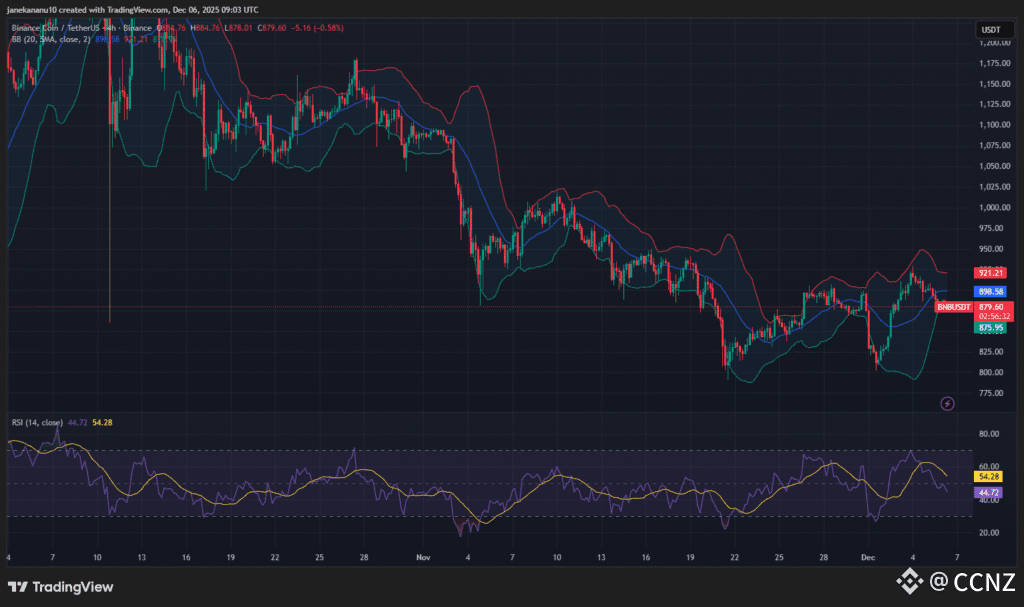
Task: Click the purple 44.72 RSI value label
Action: point(990,494)
